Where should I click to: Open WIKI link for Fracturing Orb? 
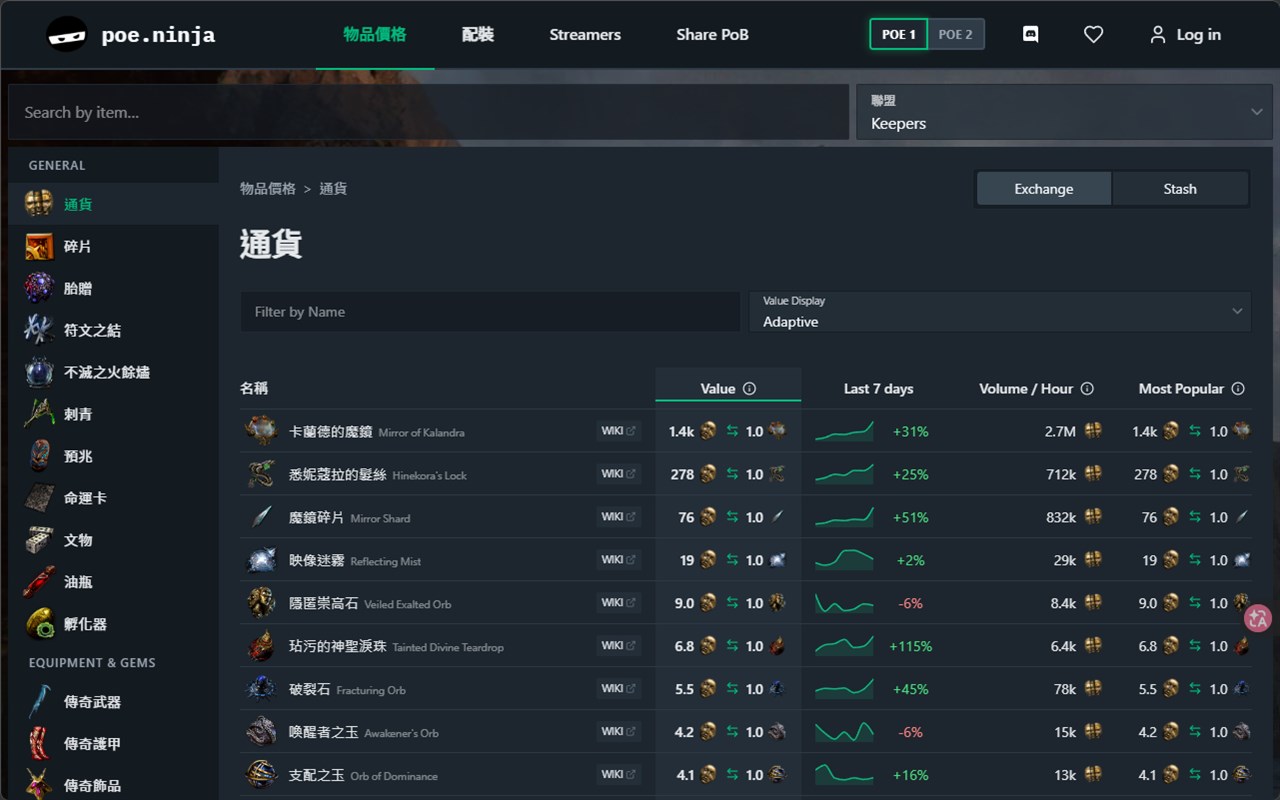click(617, 689)
